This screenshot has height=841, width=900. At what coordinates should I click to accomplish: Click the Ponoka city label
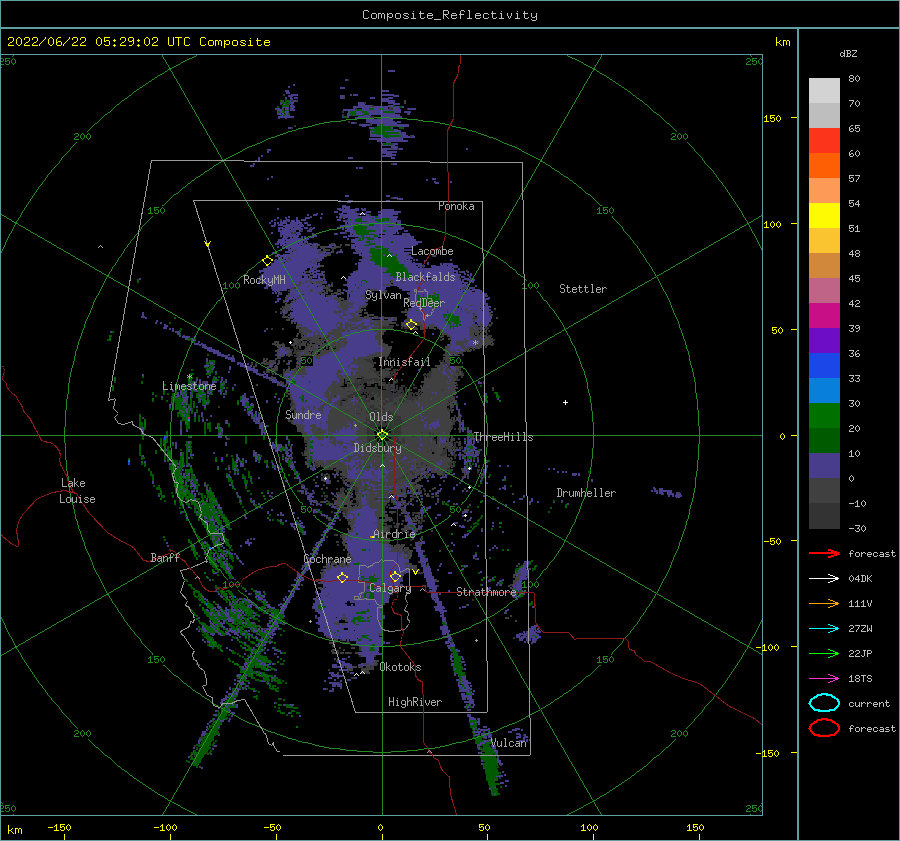tap(456, 206)
